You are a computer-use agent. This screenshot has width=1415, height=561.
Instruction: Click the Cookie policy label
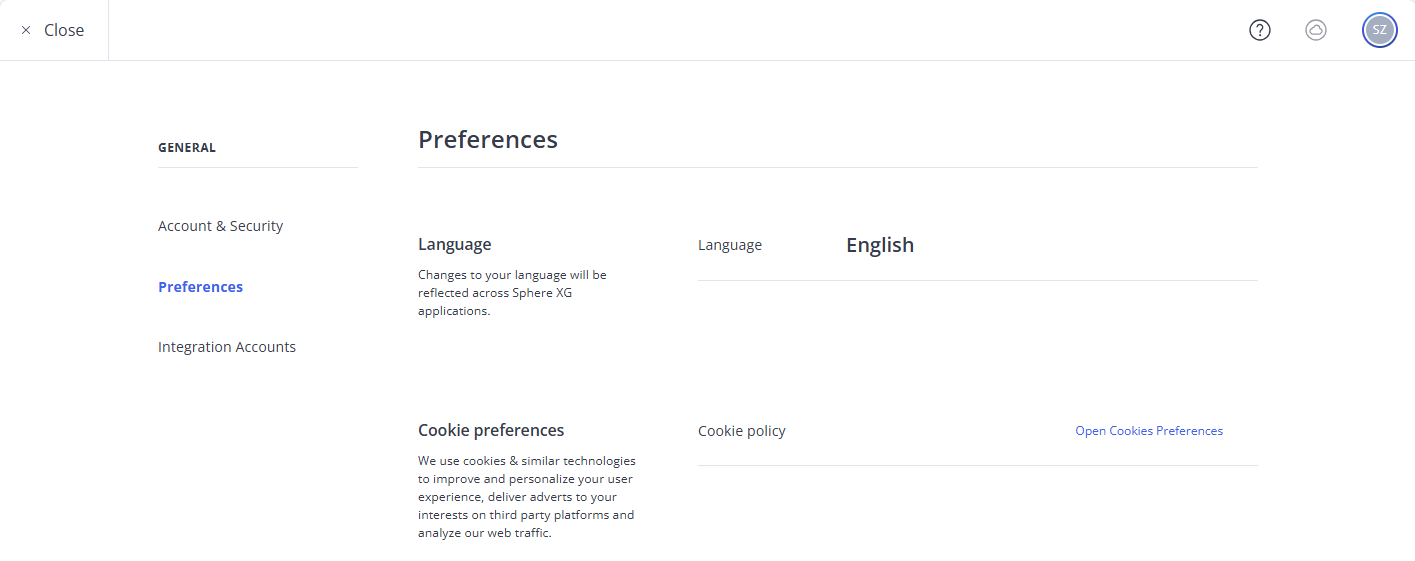(742, 431)
